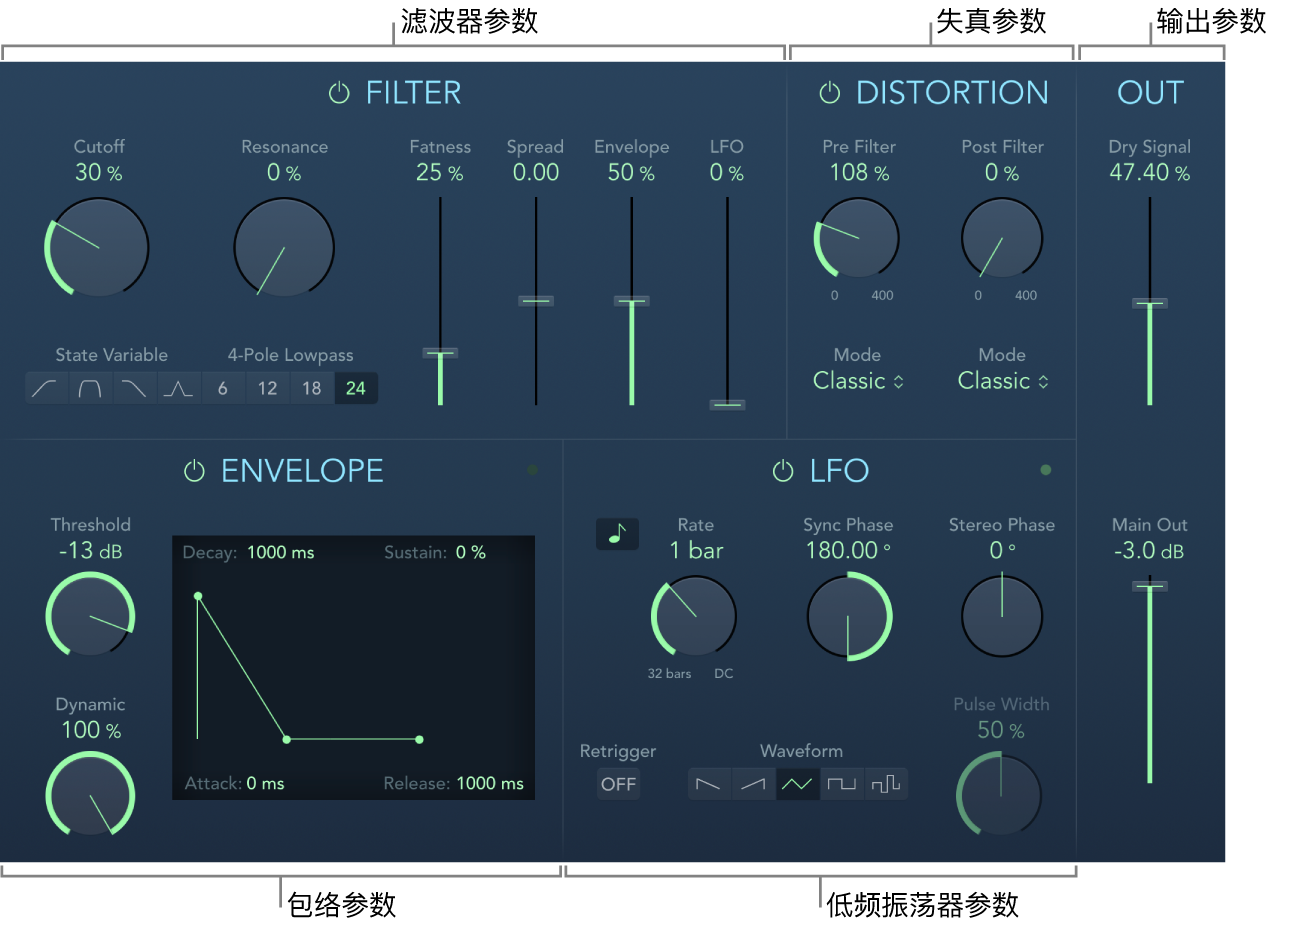Click the Dynamic 100 % value

tap(91, 730)
